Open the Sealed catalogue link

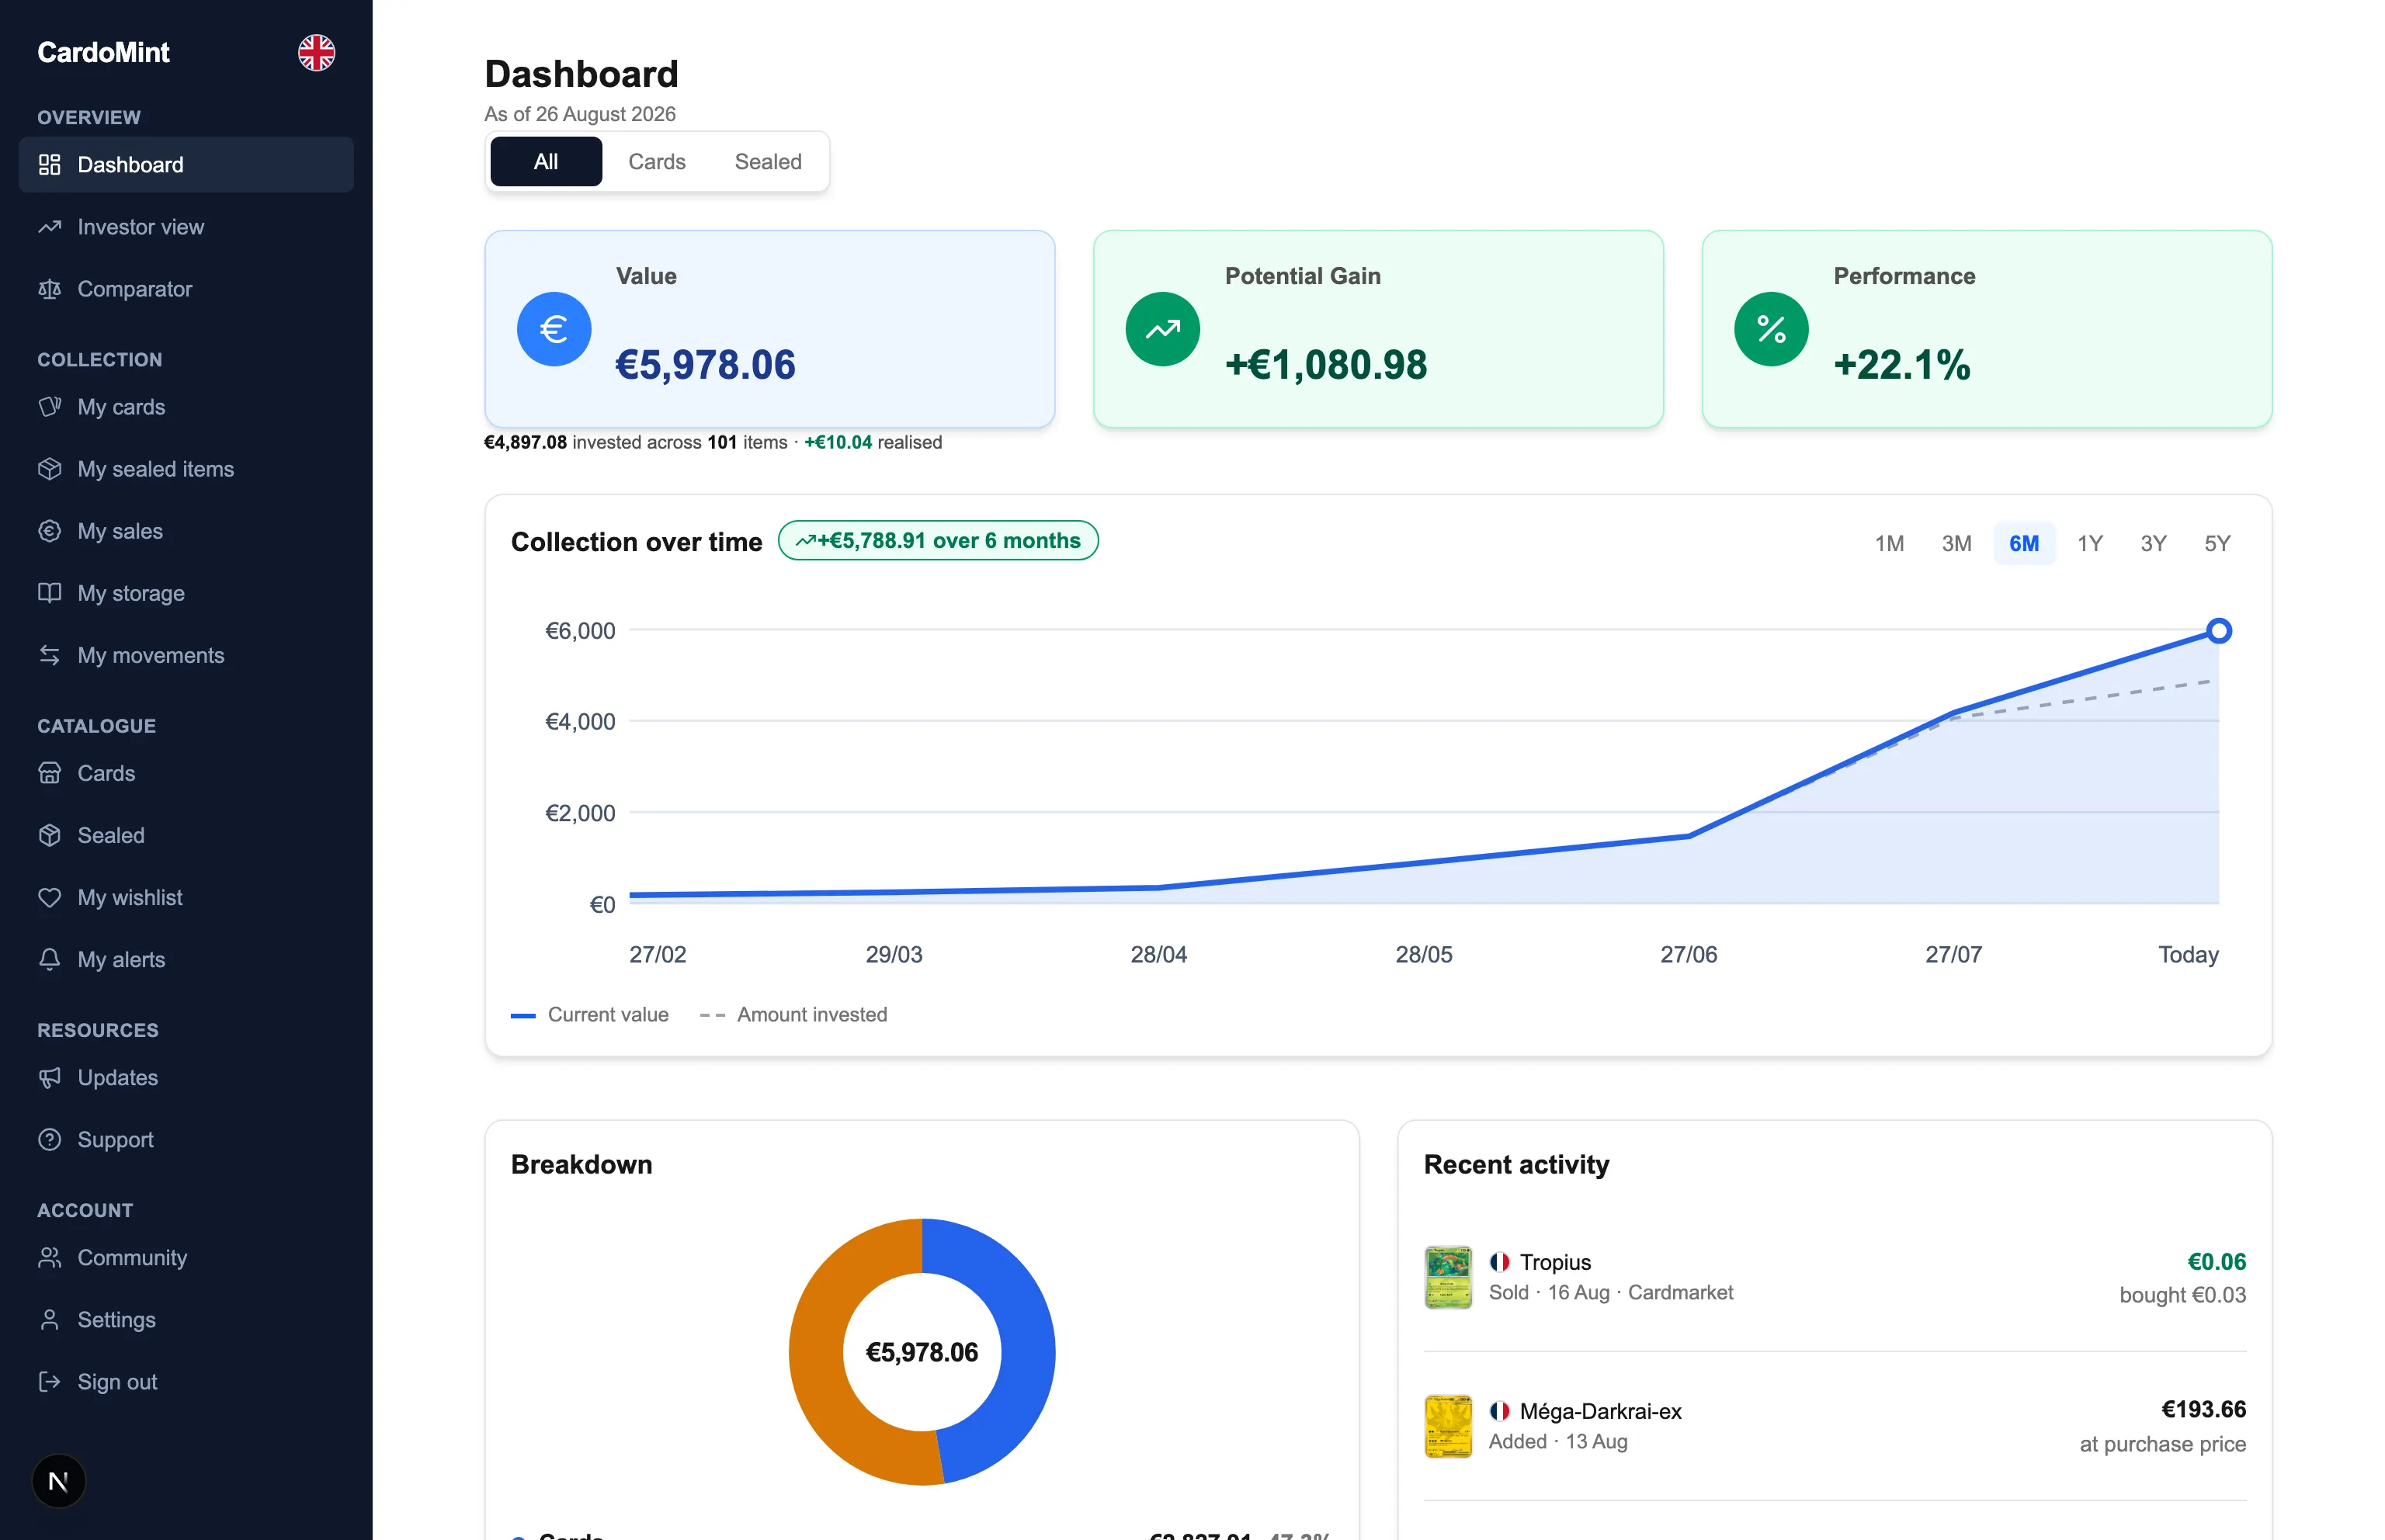186,835
